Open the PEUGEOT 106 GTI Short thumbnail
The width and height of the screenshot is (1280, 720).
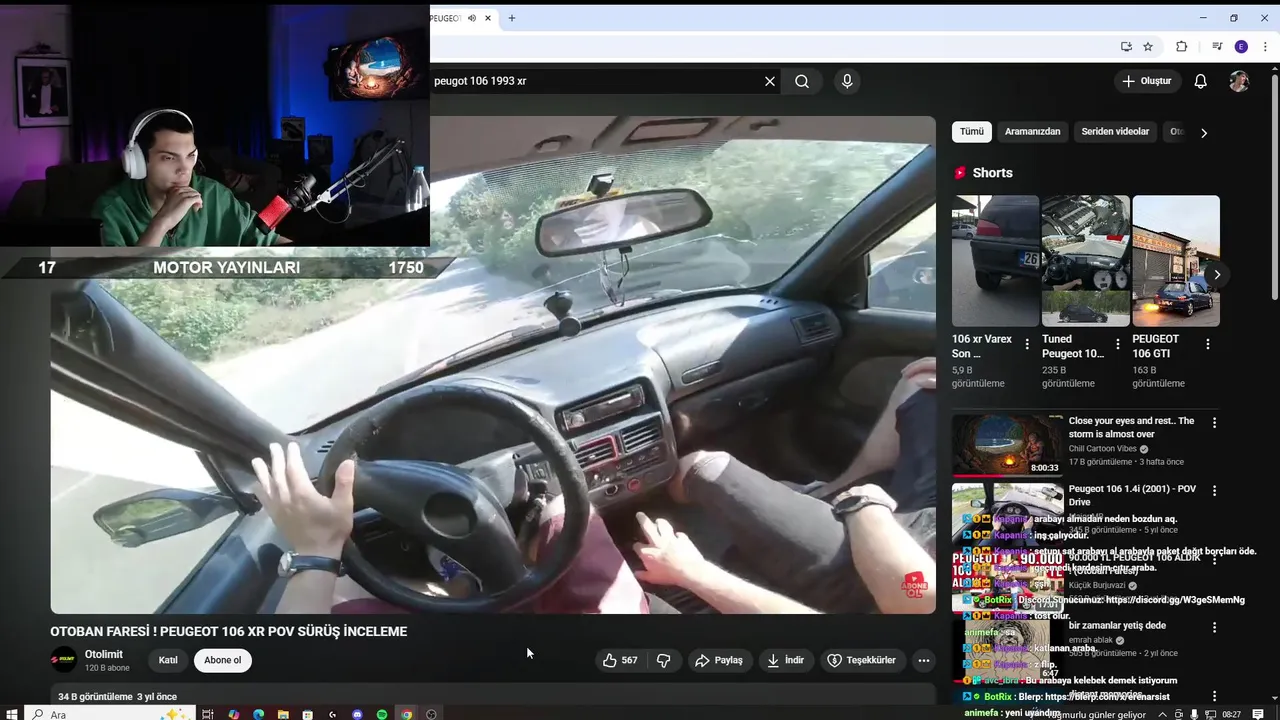tap(1176, 261)
